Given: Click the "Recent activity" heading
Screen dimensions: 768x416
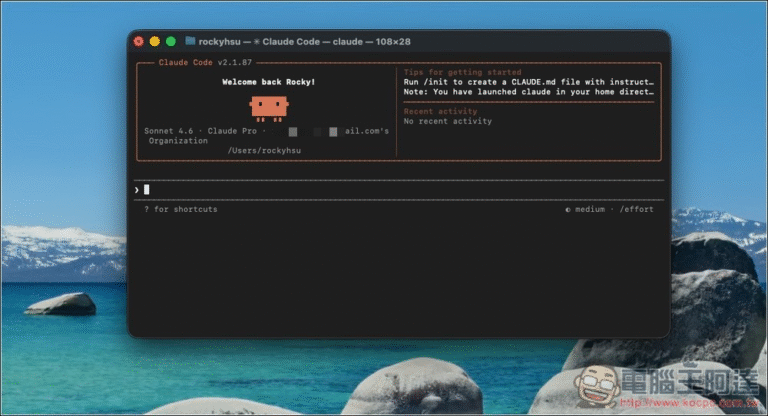Looking at the screenshot, I should [x=440, y=111].
